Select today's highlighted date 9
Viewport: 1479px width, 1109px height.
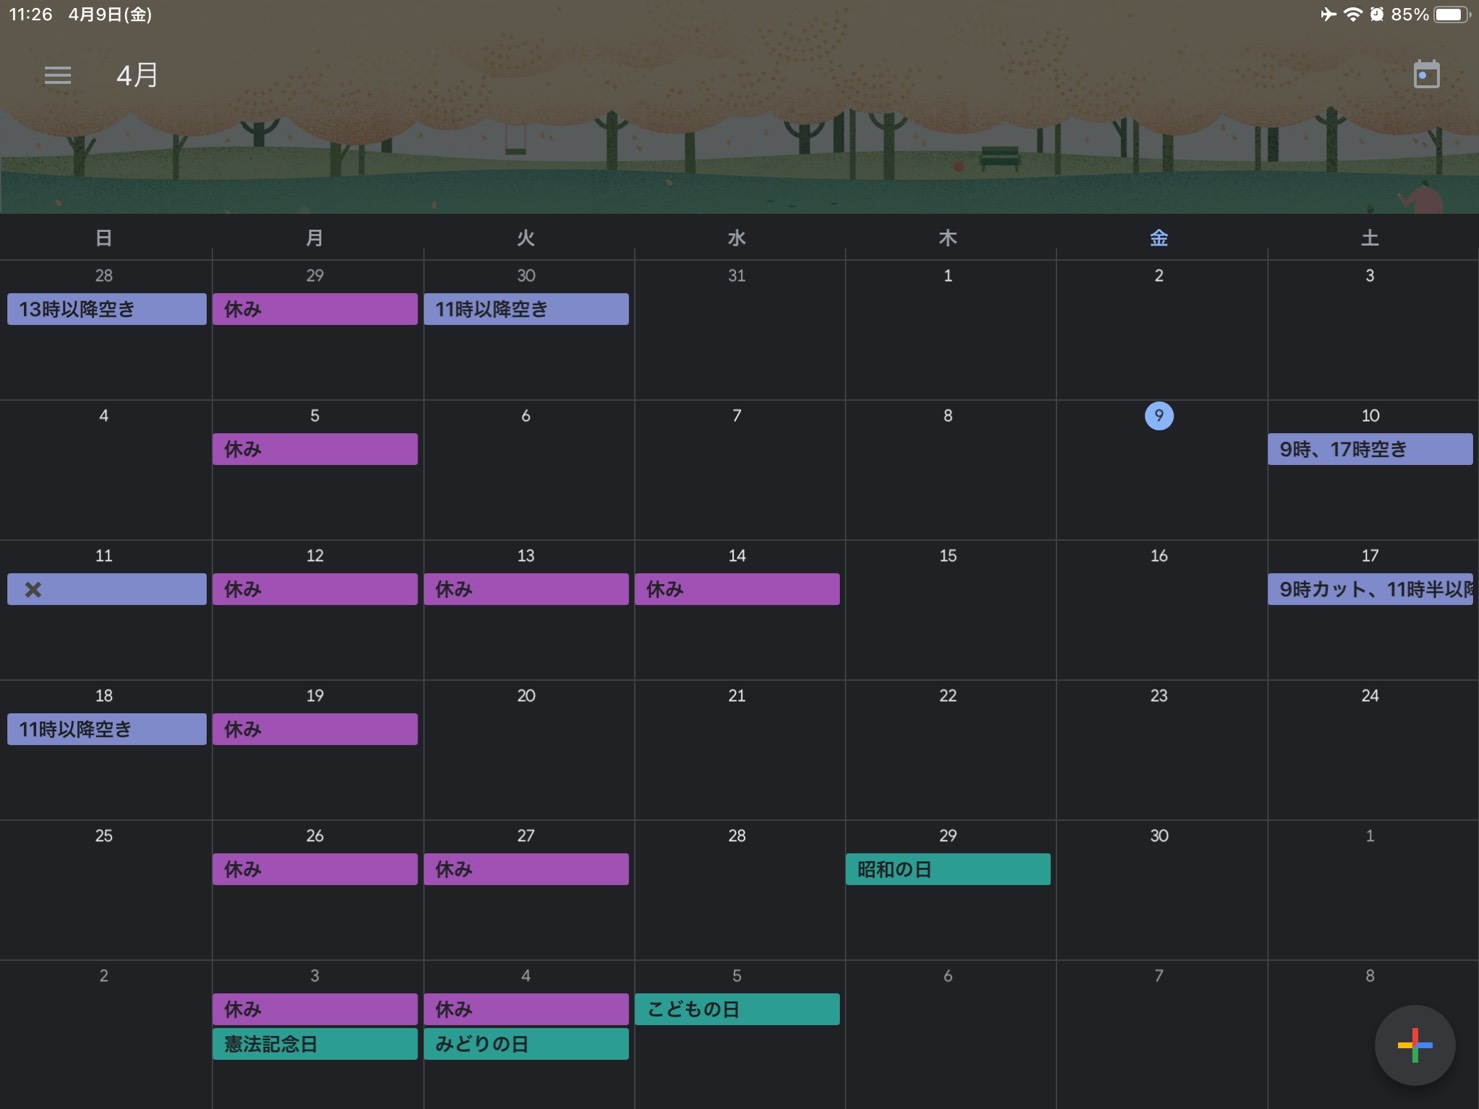click(x=1158, y=416)
